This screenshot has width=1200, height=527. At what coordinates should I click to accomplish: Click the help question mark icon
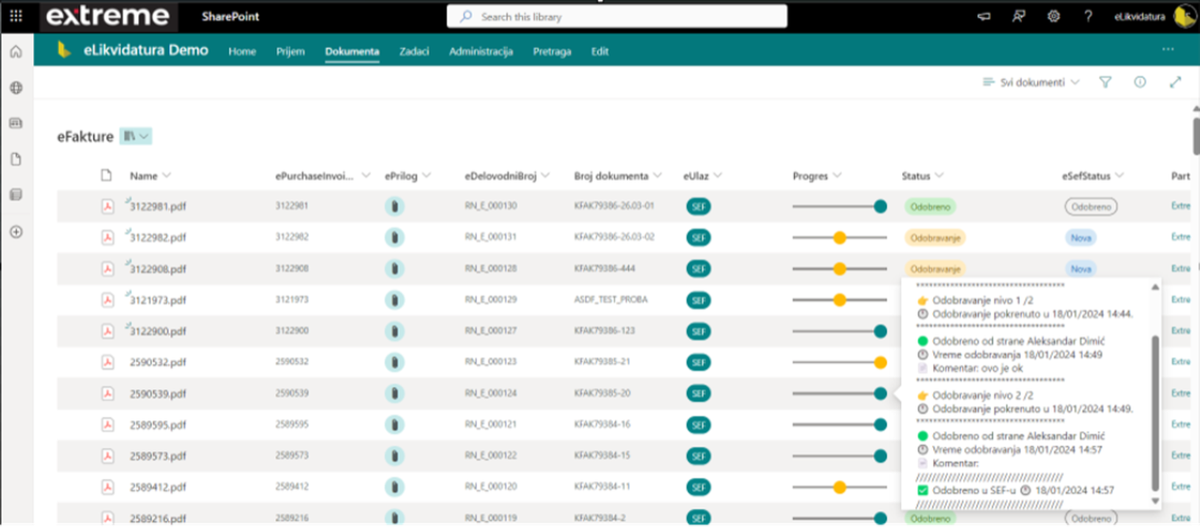tap(1087, 16)
